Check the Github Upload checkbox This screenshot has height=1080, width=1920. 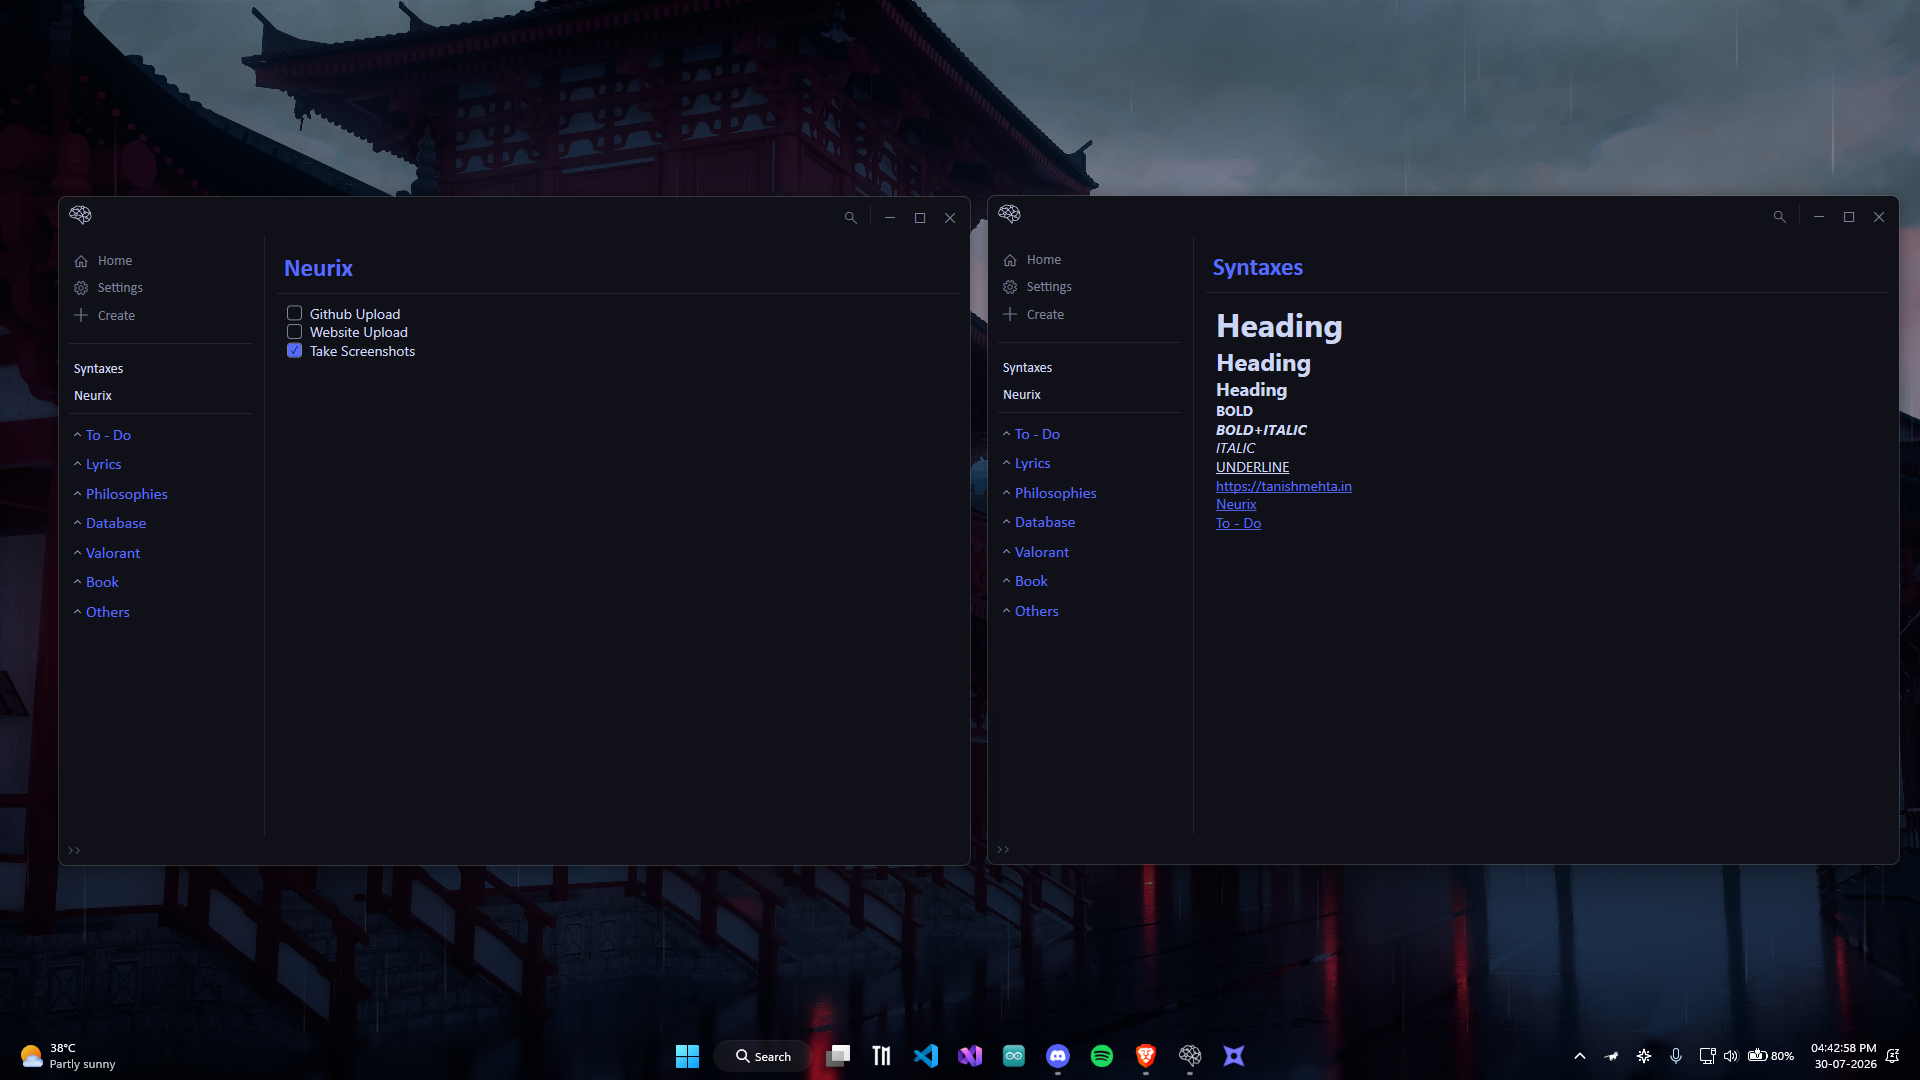[x=295, y=314]
